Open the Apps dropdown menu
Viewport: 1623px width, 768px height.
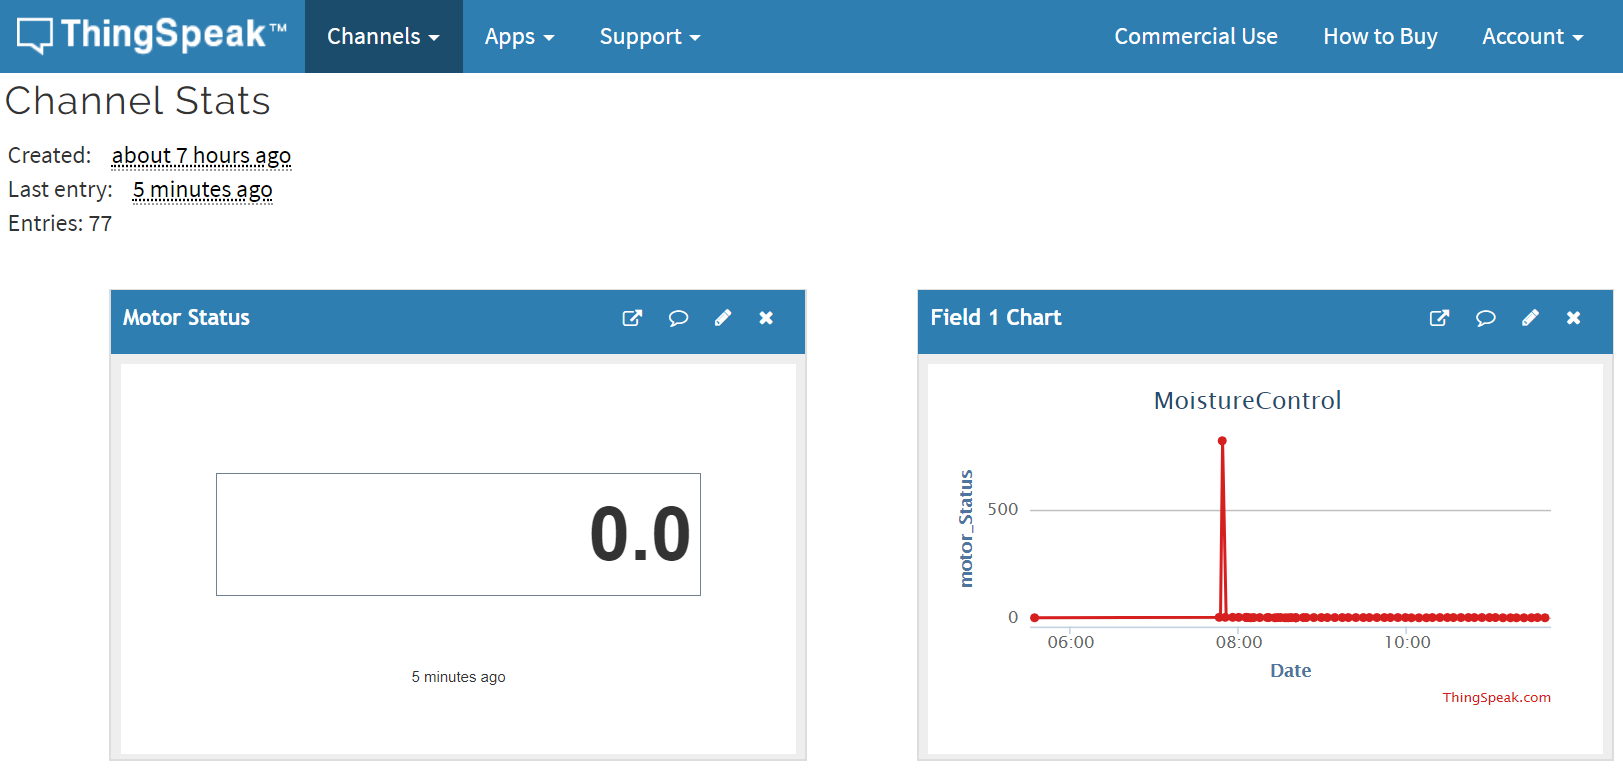pyautogui.click(x=519, y=36)
